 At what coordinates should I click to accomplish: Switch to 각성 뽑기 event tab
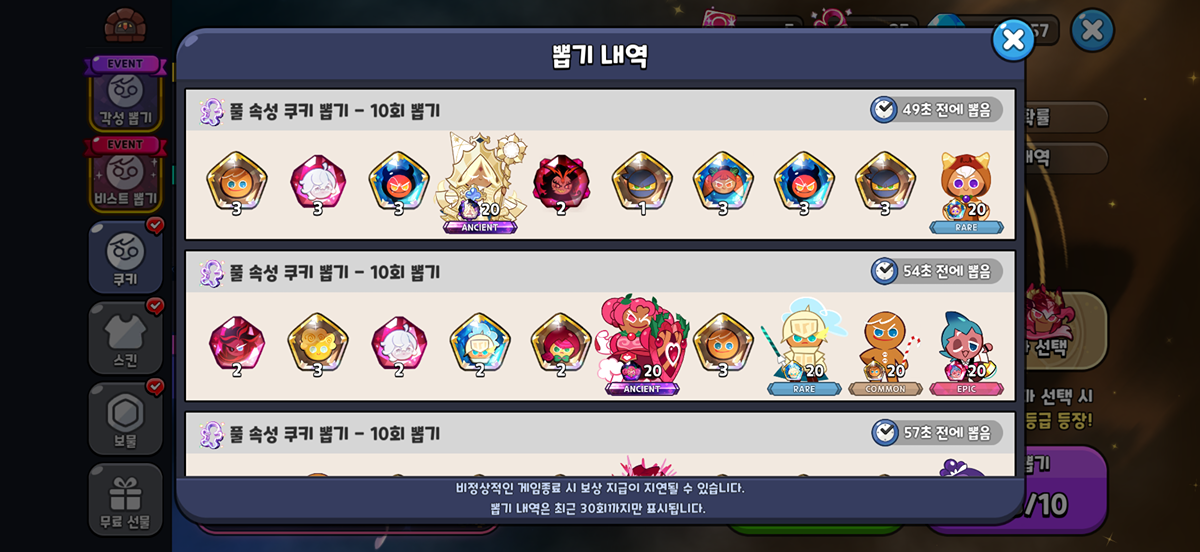(125, 95)
